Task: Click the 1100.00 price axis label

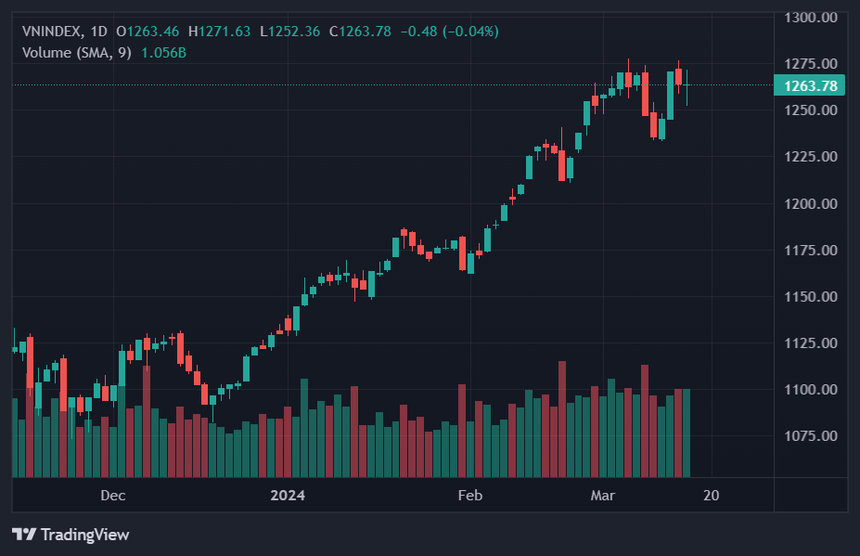Action: [811, 390]
